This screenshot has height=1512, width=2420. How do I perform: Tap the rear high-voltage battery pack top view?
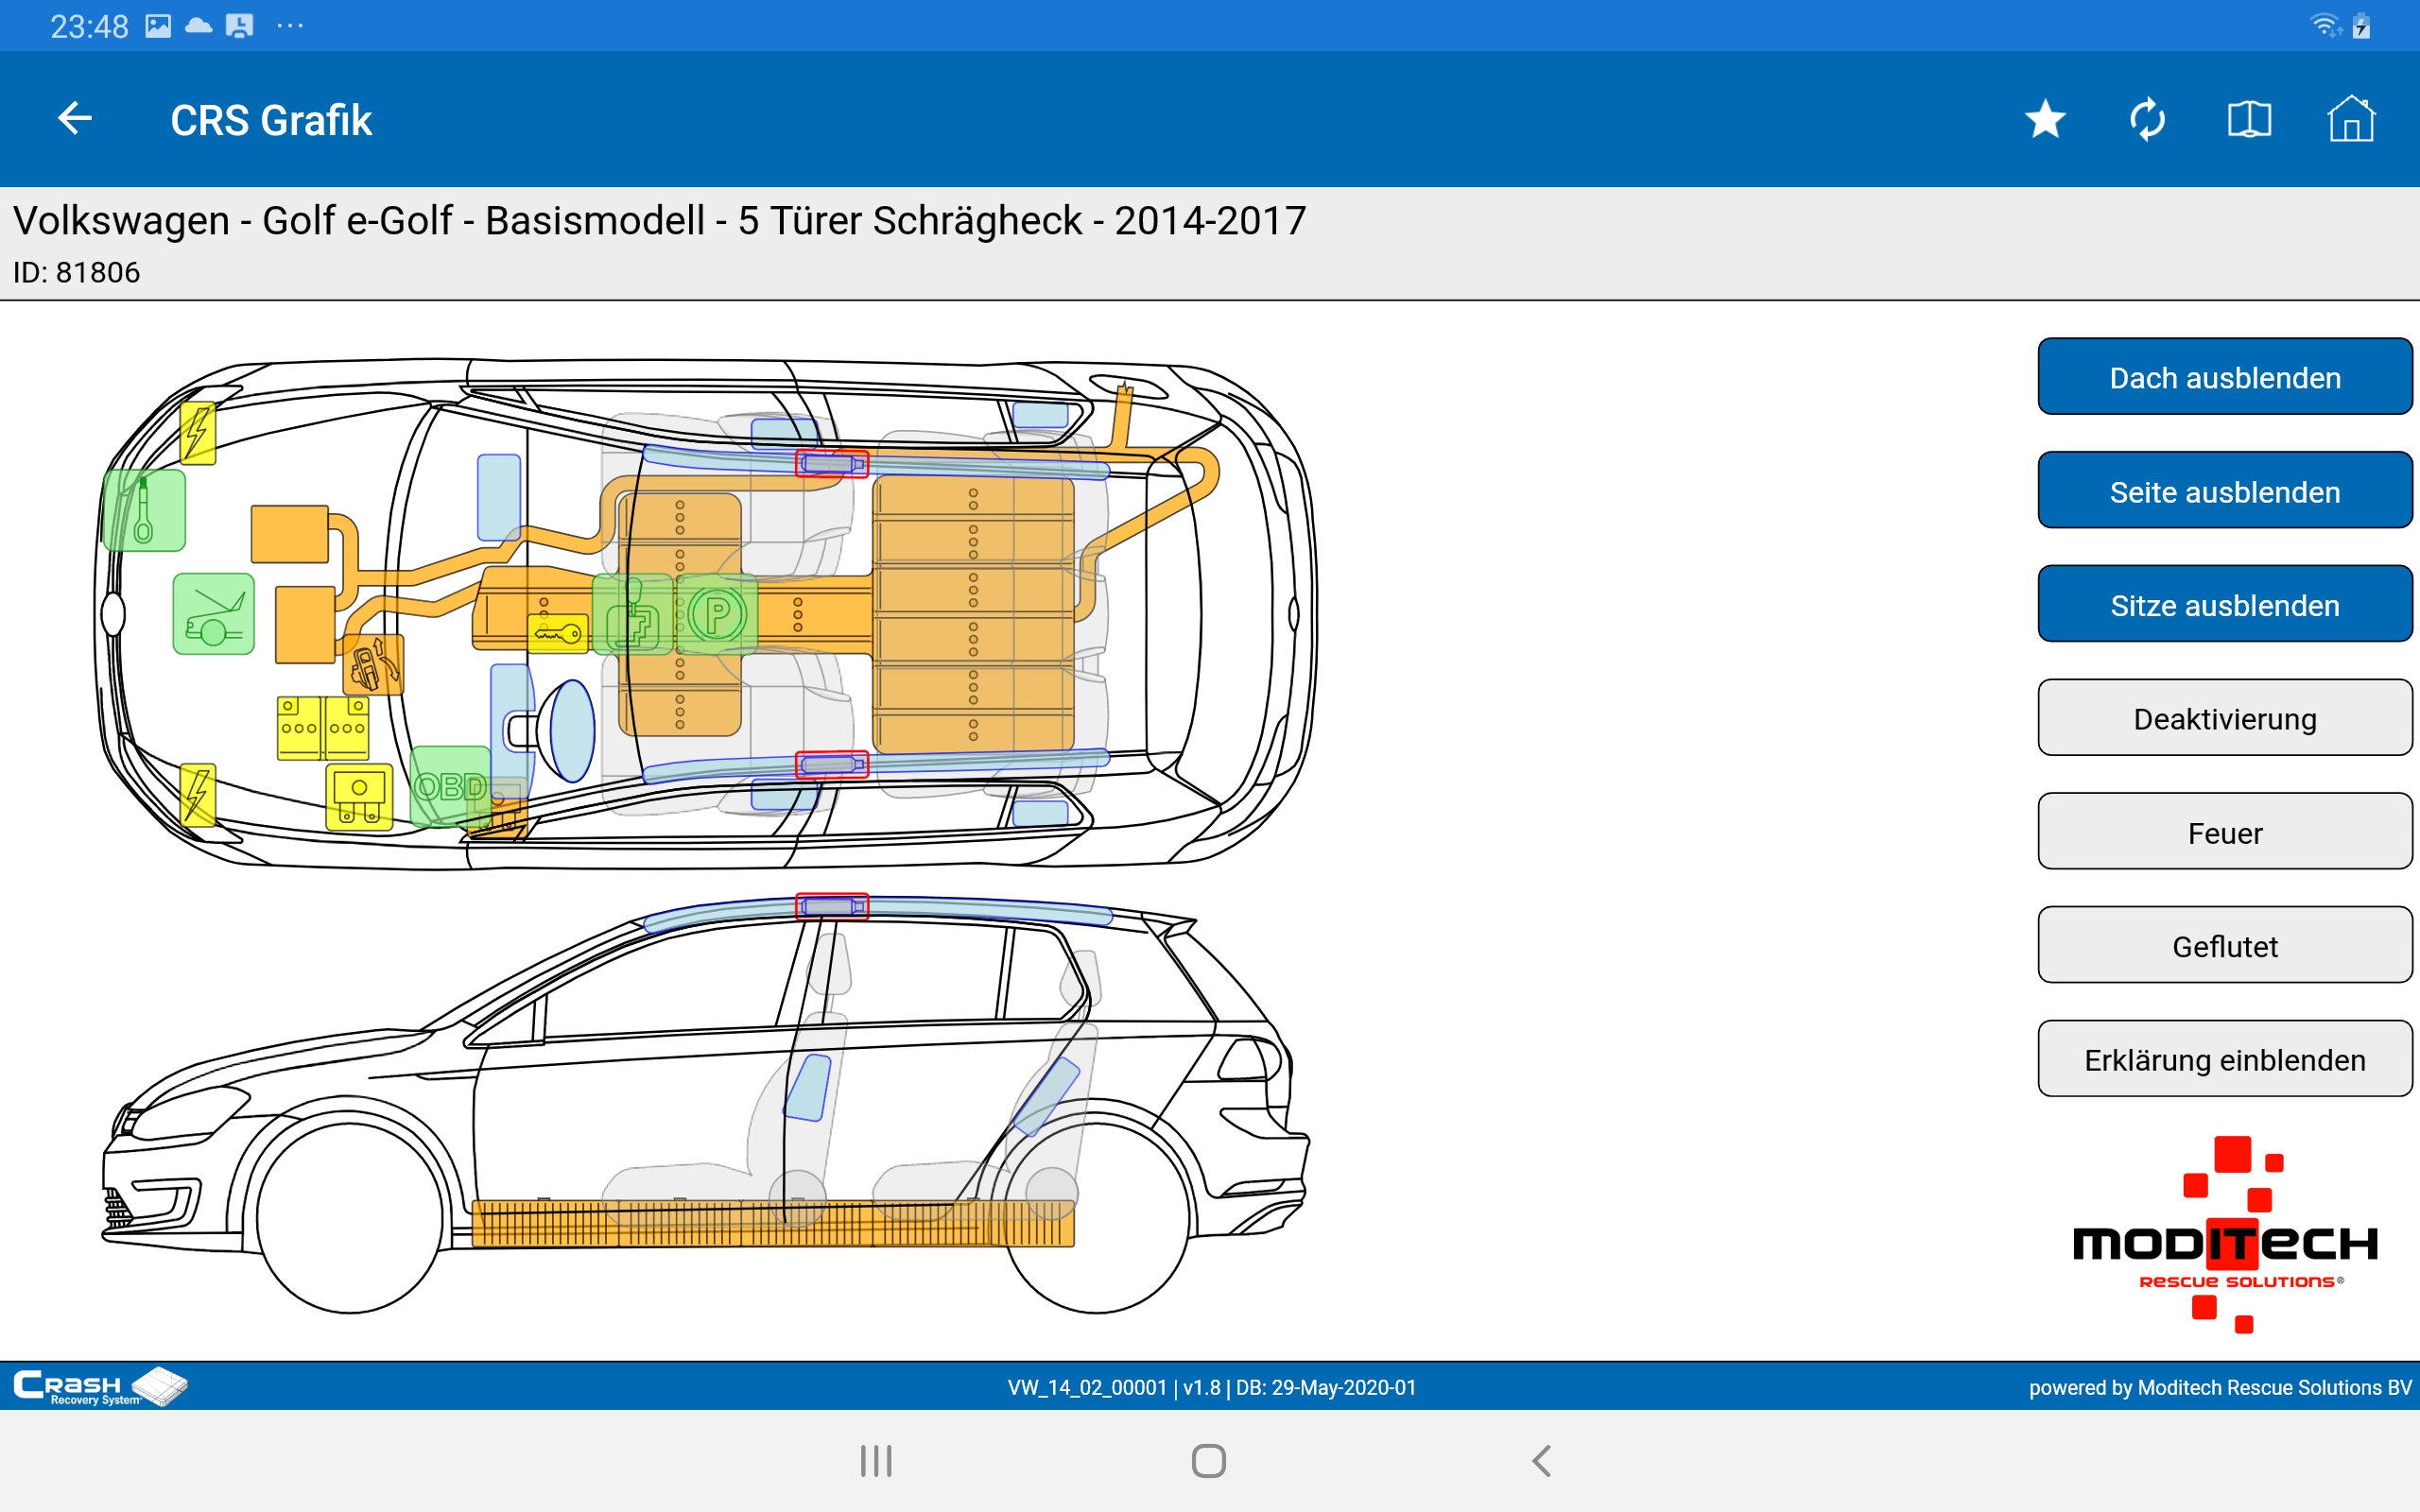[973, 614]
